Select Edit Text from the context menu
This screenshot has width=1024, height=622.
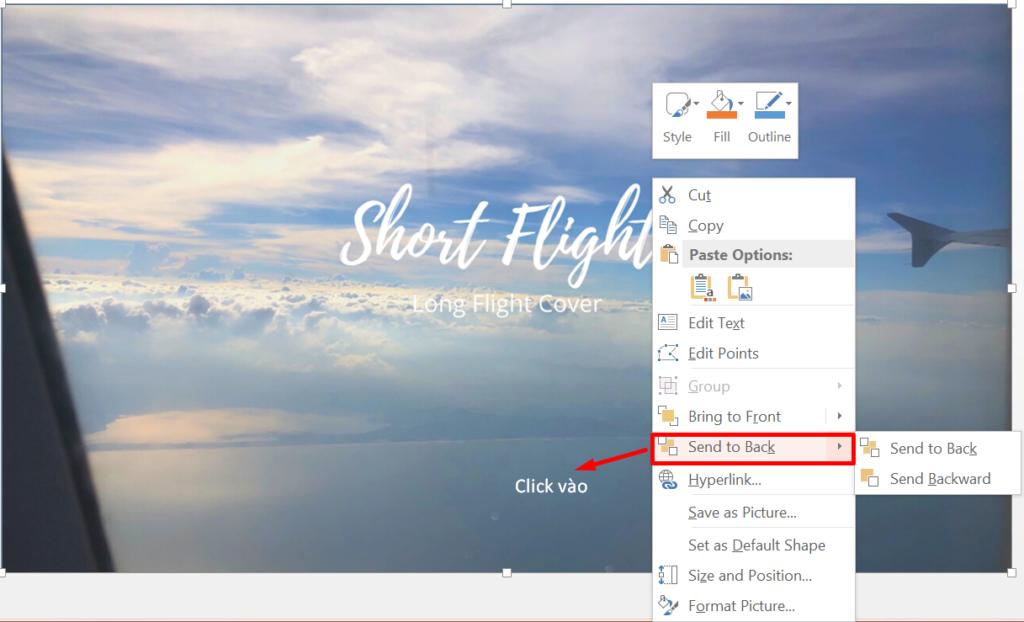coord(714,322)
